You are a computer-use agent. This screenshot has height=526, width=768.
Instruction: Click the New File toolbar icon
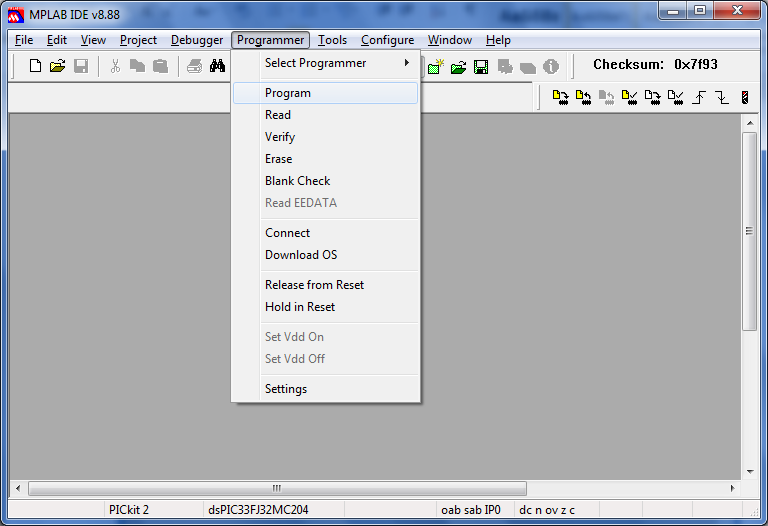tap(35, 66)
